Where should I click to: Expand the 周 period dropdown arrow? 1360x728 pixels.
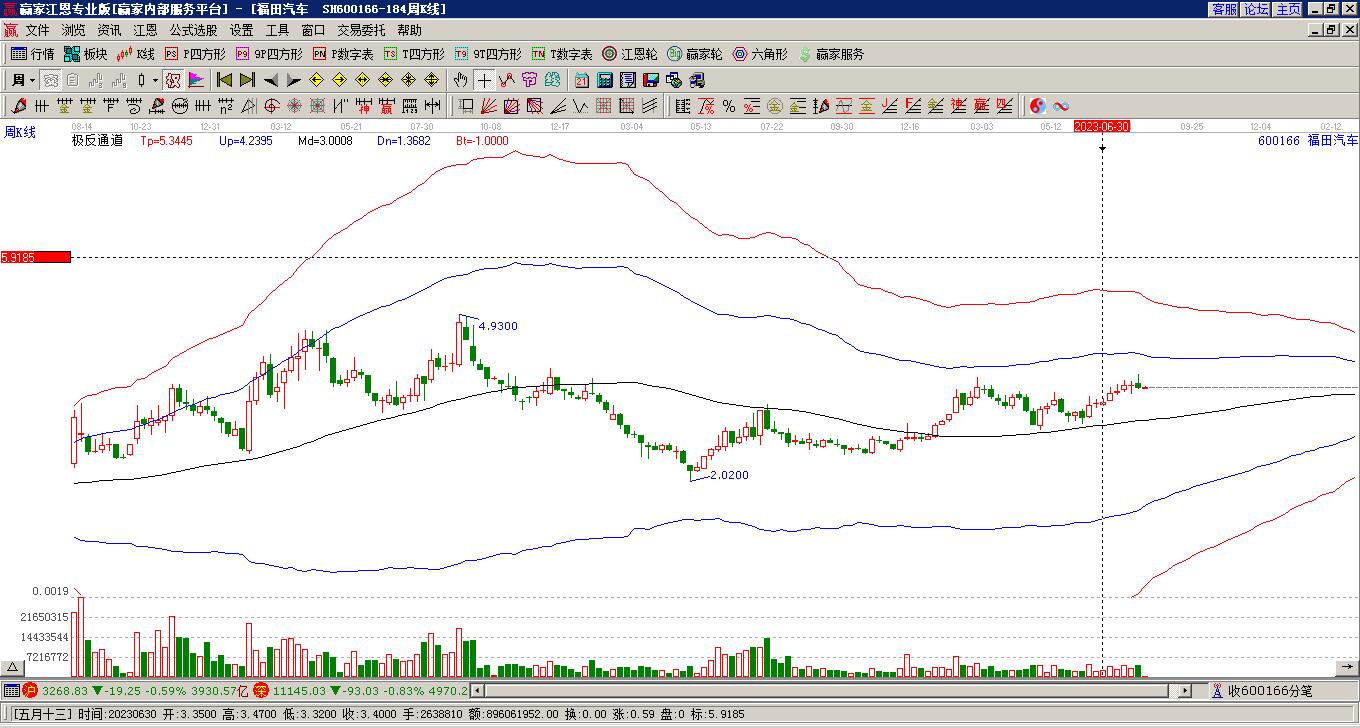pos(32,80)
